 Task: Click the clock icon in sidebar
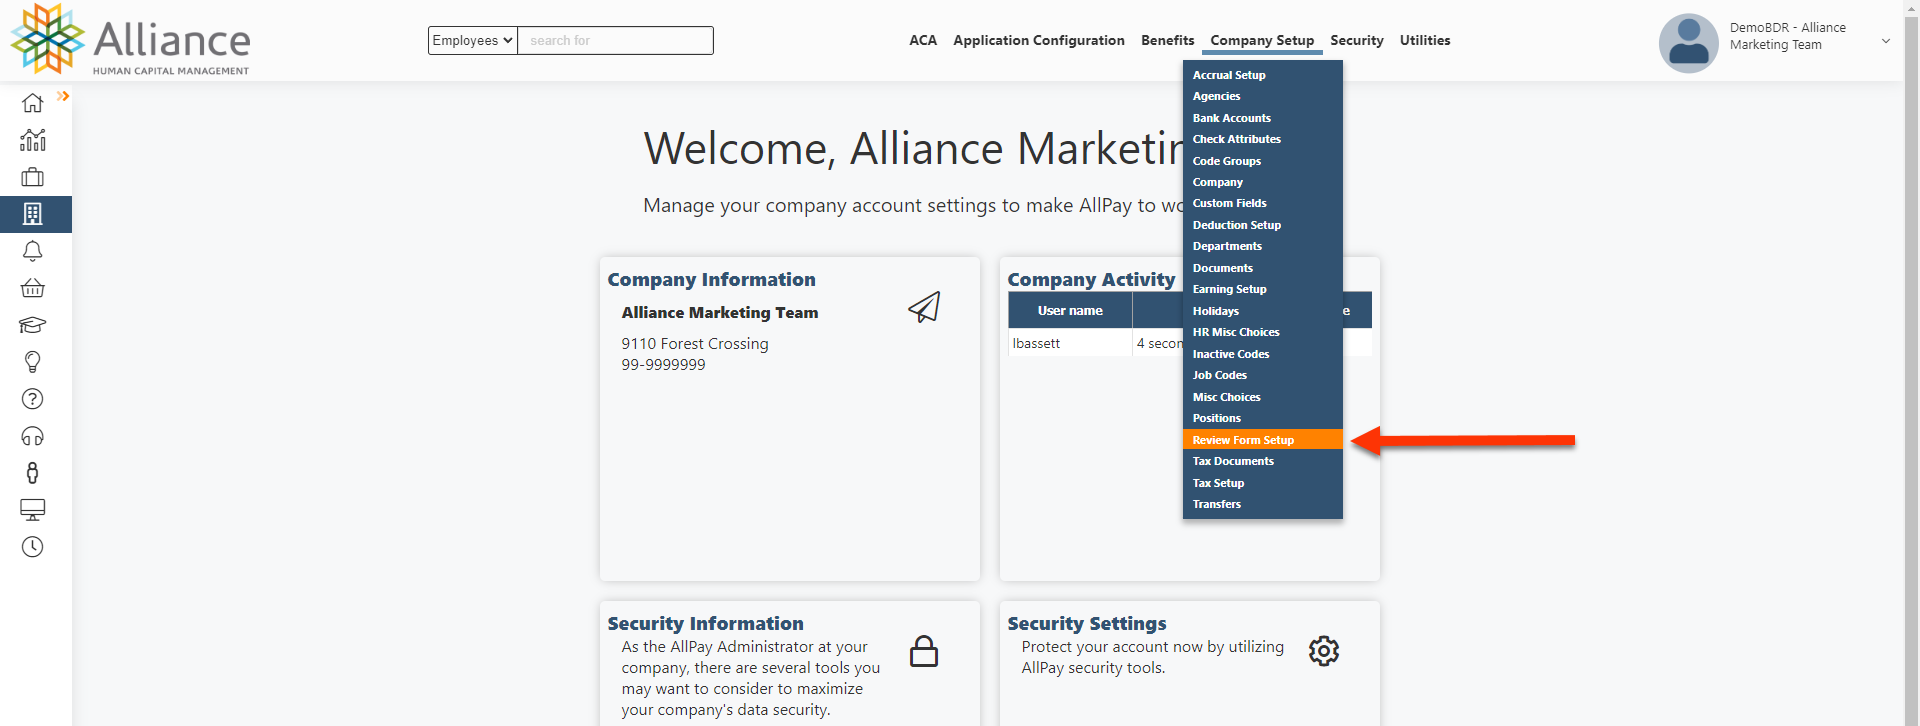point(32,547)
